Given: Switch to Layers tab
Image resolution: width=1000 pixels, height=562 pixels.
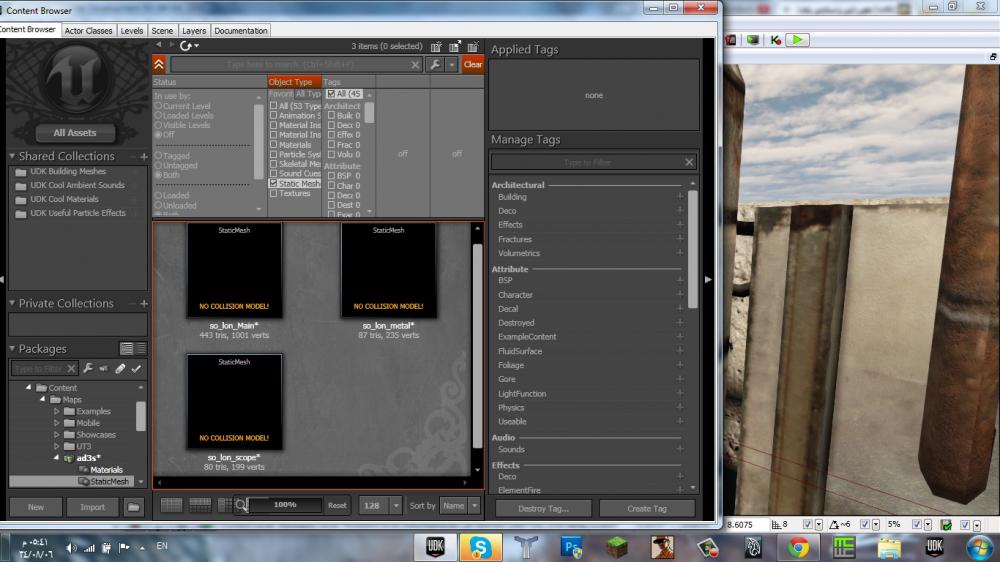Looking at the screenshot, I should point(194,31).
